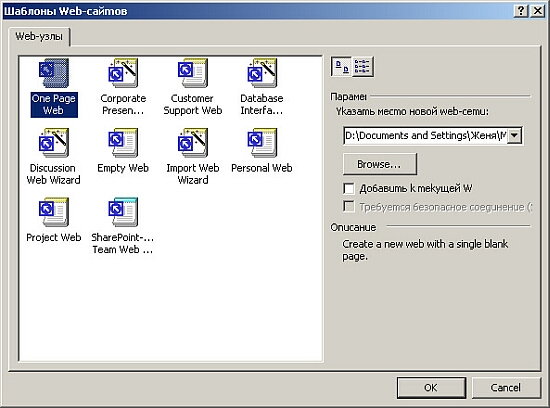This screenshot has height=408, width=550.
Task: Pick the Database Interface wizard icon
Action: (262, 73)
